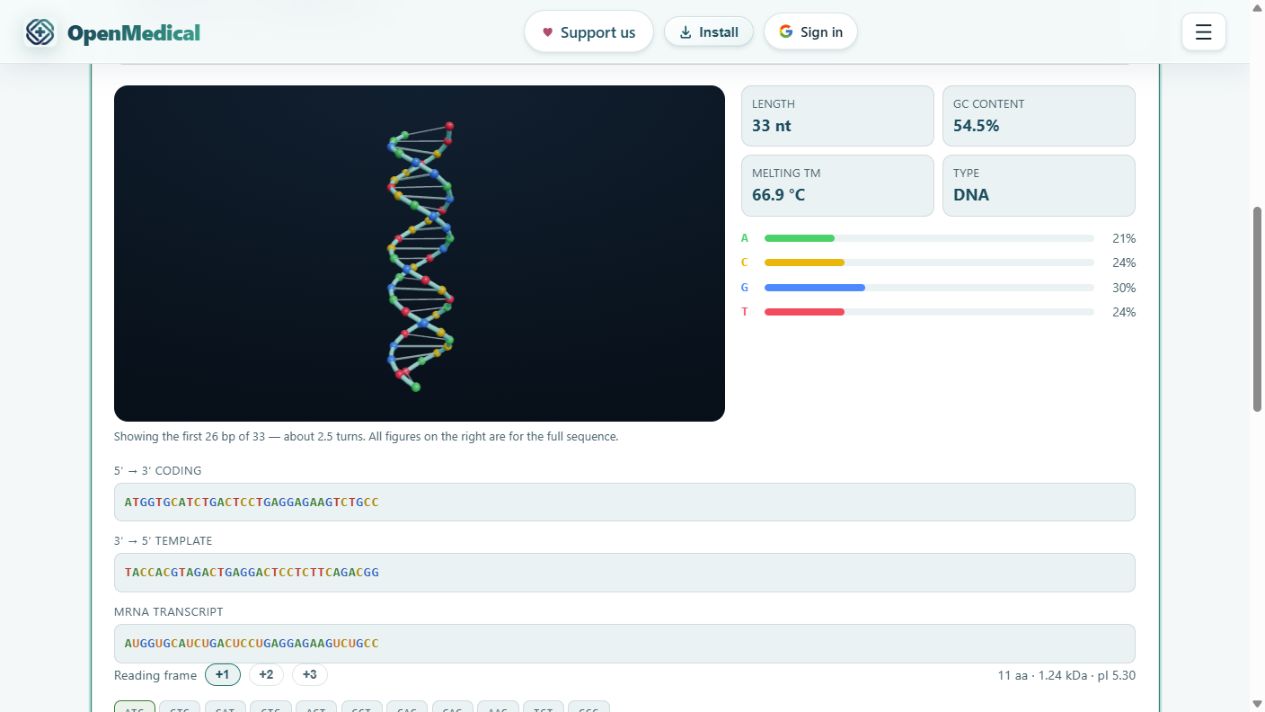1265x712 pixels.
Task: Click the 'MRNA TRANSCRIPT' label
Action: point(169,611)
